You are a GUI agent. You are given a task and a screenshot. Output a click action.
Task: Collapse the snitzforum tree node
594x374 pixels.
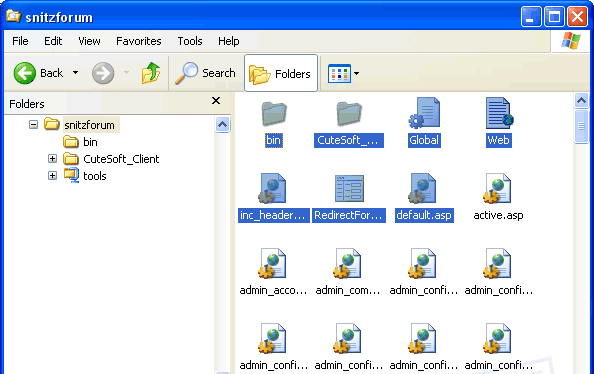33,124
